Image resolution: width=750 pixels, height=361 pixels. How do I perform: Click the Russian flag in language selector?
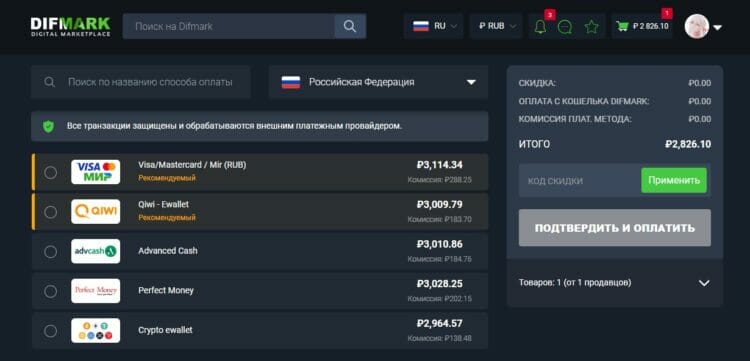point(421,26)
